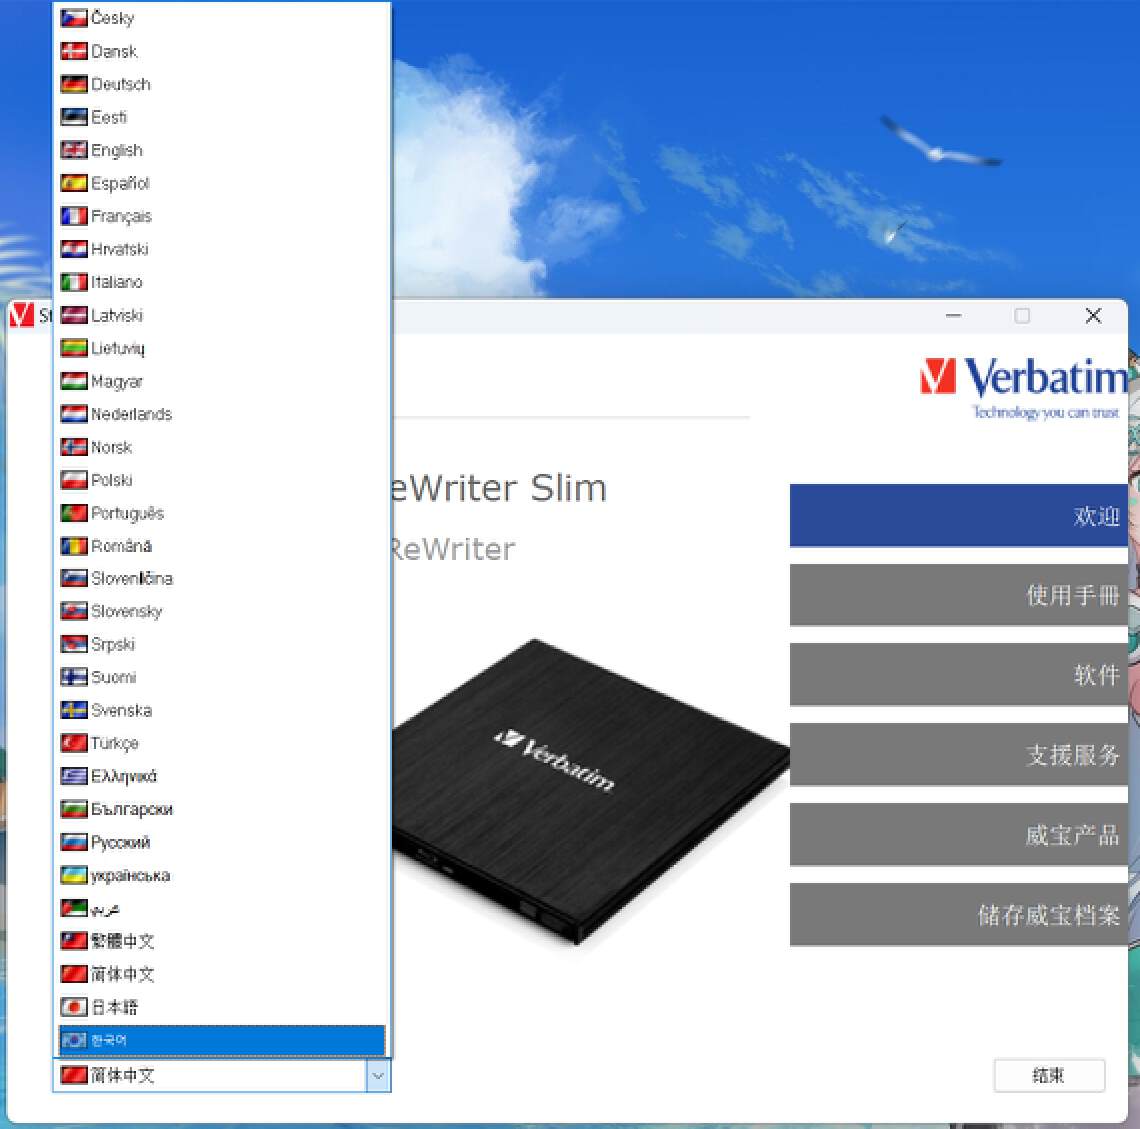Select 繁體中文 from the list
Viewport: 1140px width, 1129px height.
coord(222,941)
